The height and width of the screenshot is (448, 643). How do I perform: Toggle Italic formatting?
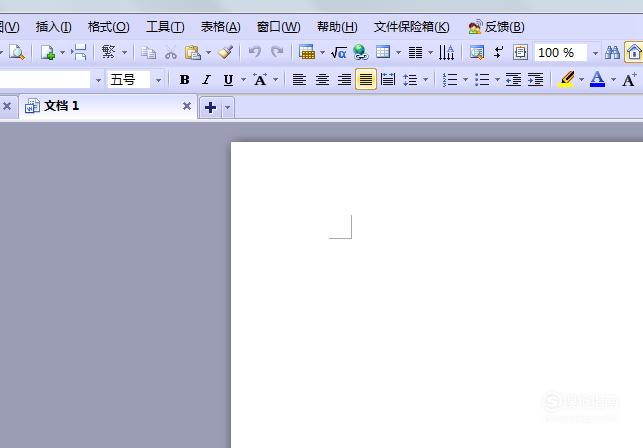[x=206, y=79]
